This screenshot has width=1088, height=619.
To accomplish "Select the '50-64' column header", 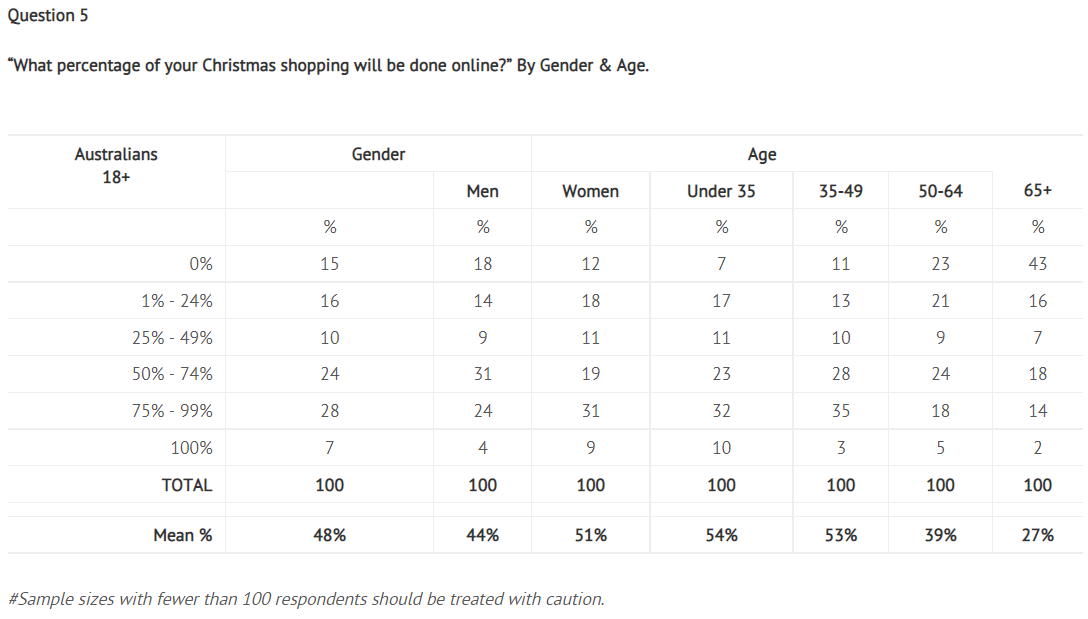I will pos(940,191).
